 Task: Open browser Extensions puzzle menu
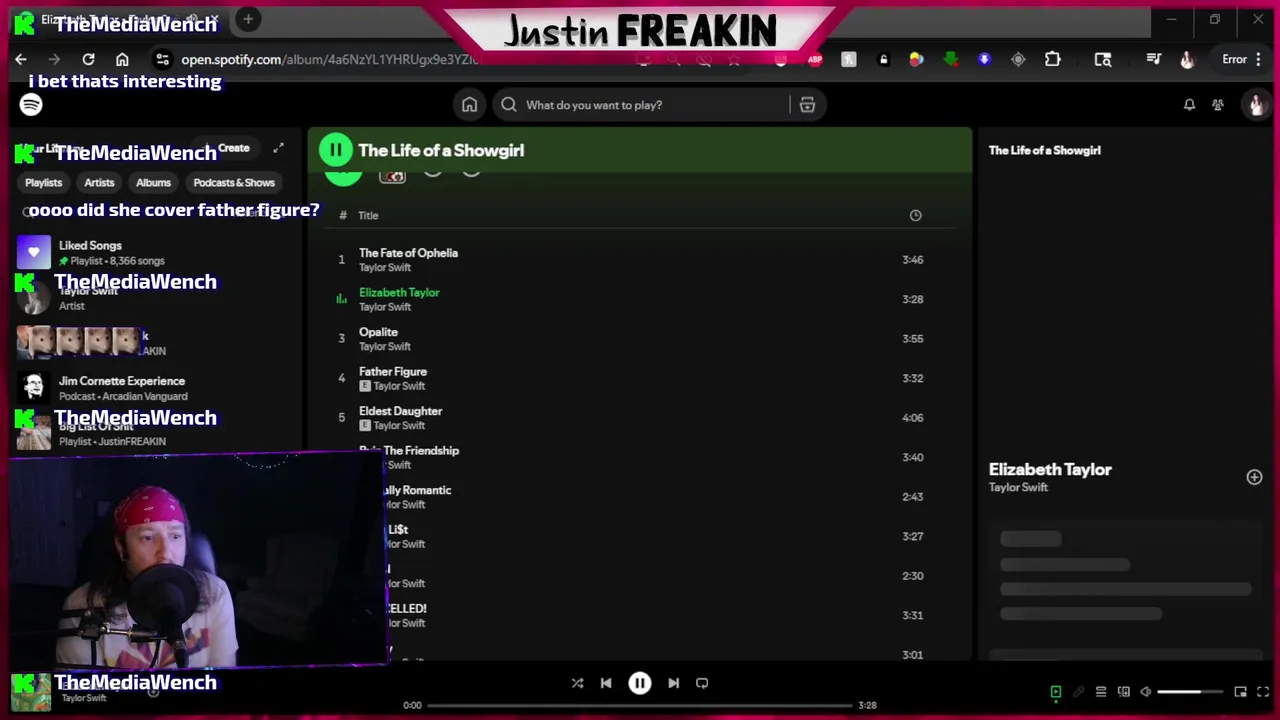pos(1053,59)
